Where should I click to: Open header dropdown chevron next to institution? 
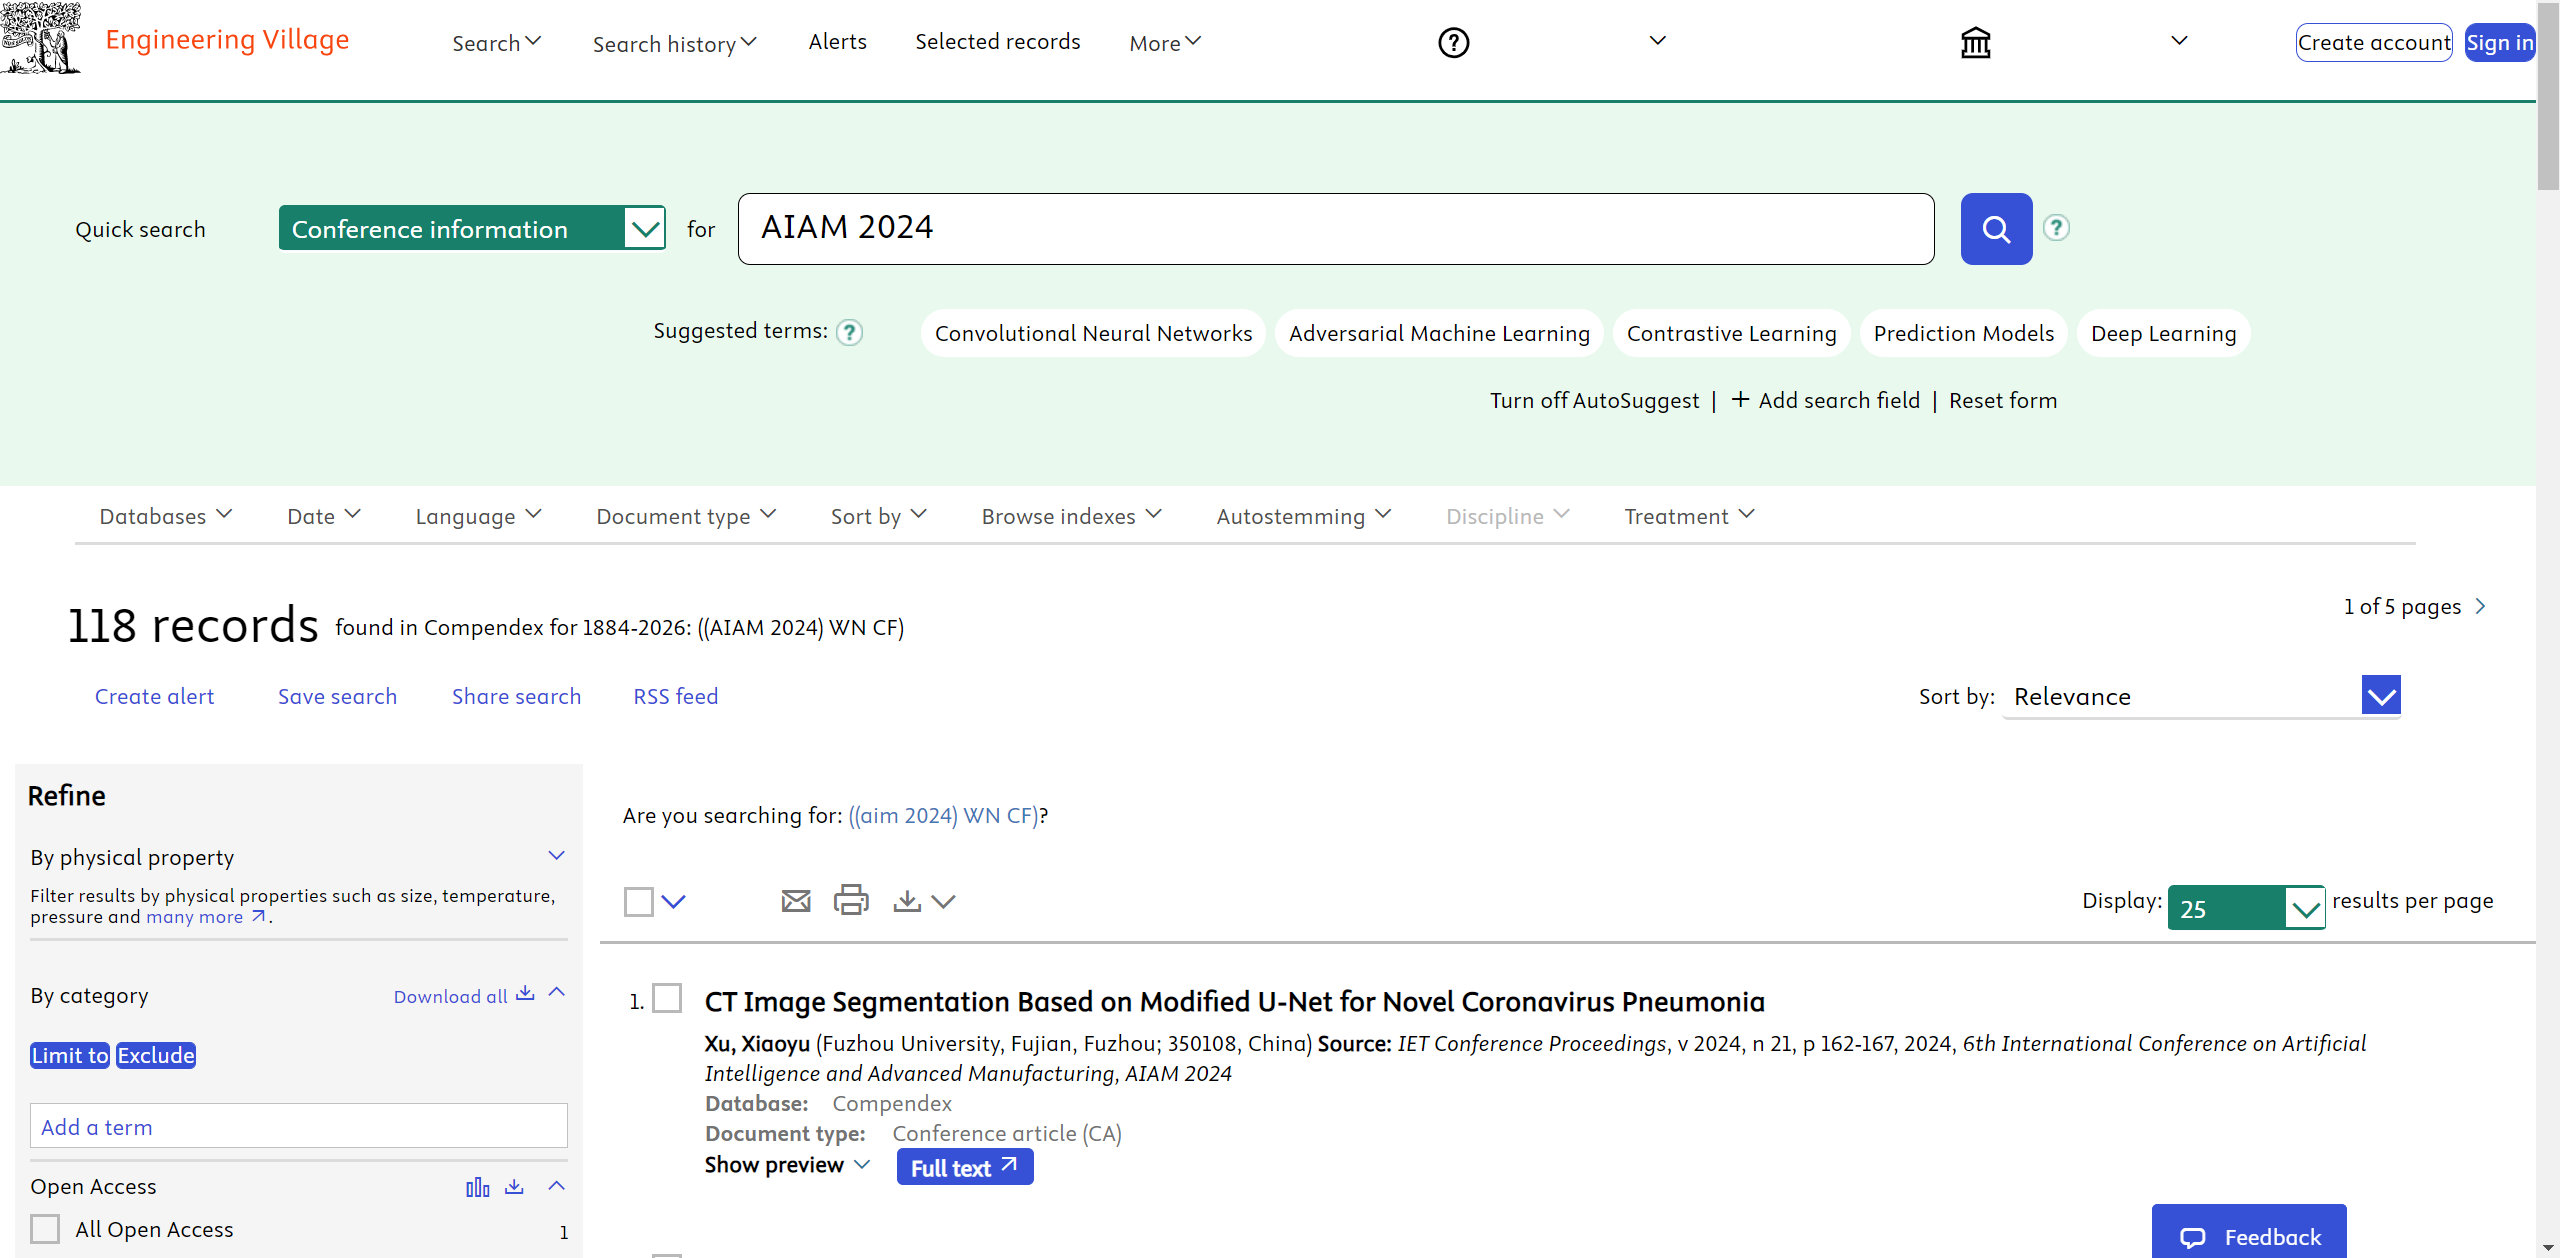tap(2180, 41)
